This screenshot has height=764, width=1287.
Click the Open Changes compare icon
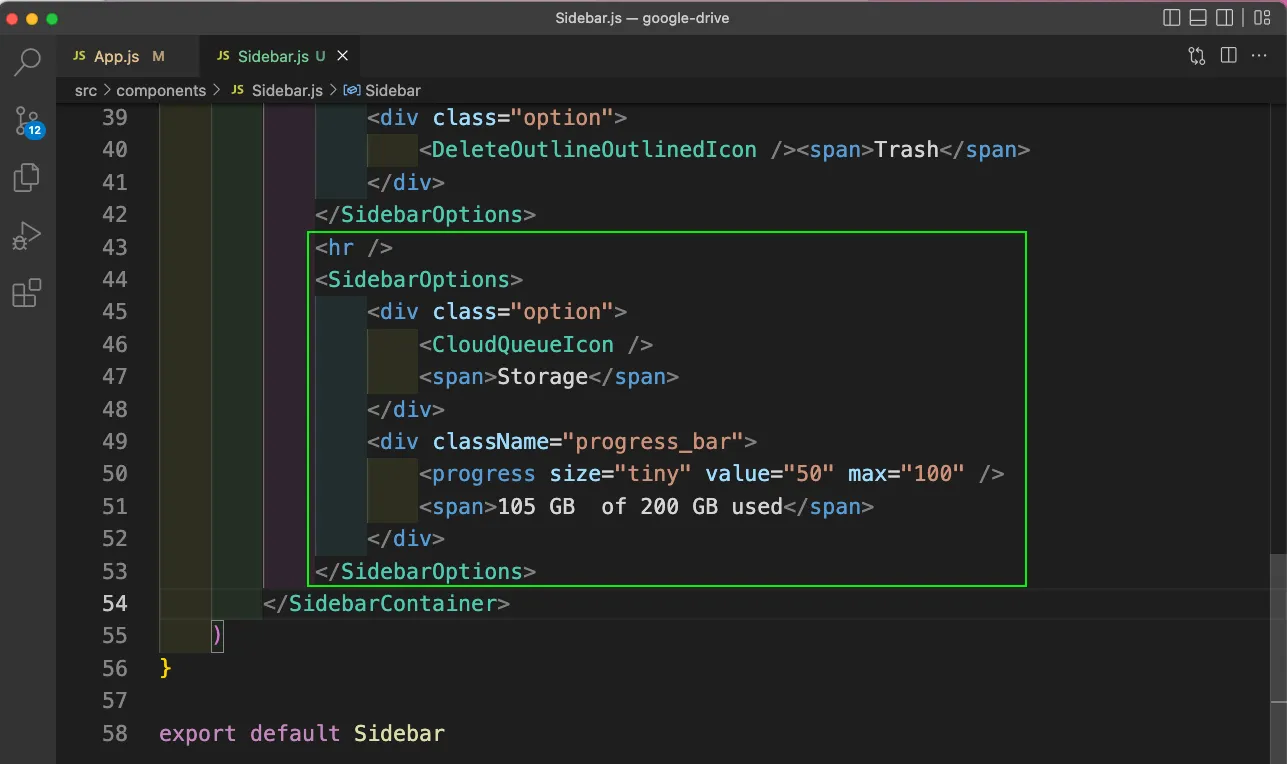(x=1197, y=56)
